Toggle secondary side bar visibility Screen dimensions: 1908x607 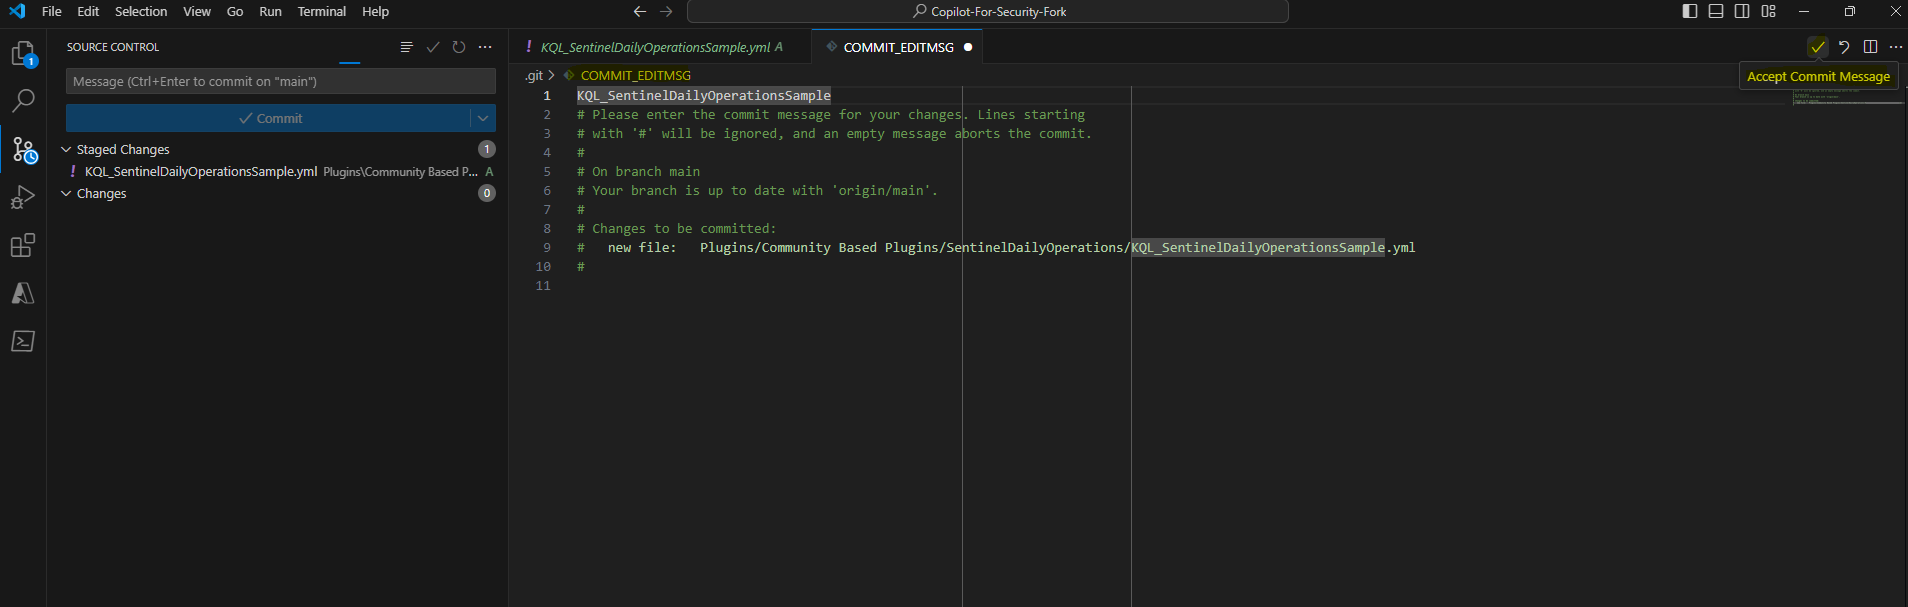(1742, 11)
